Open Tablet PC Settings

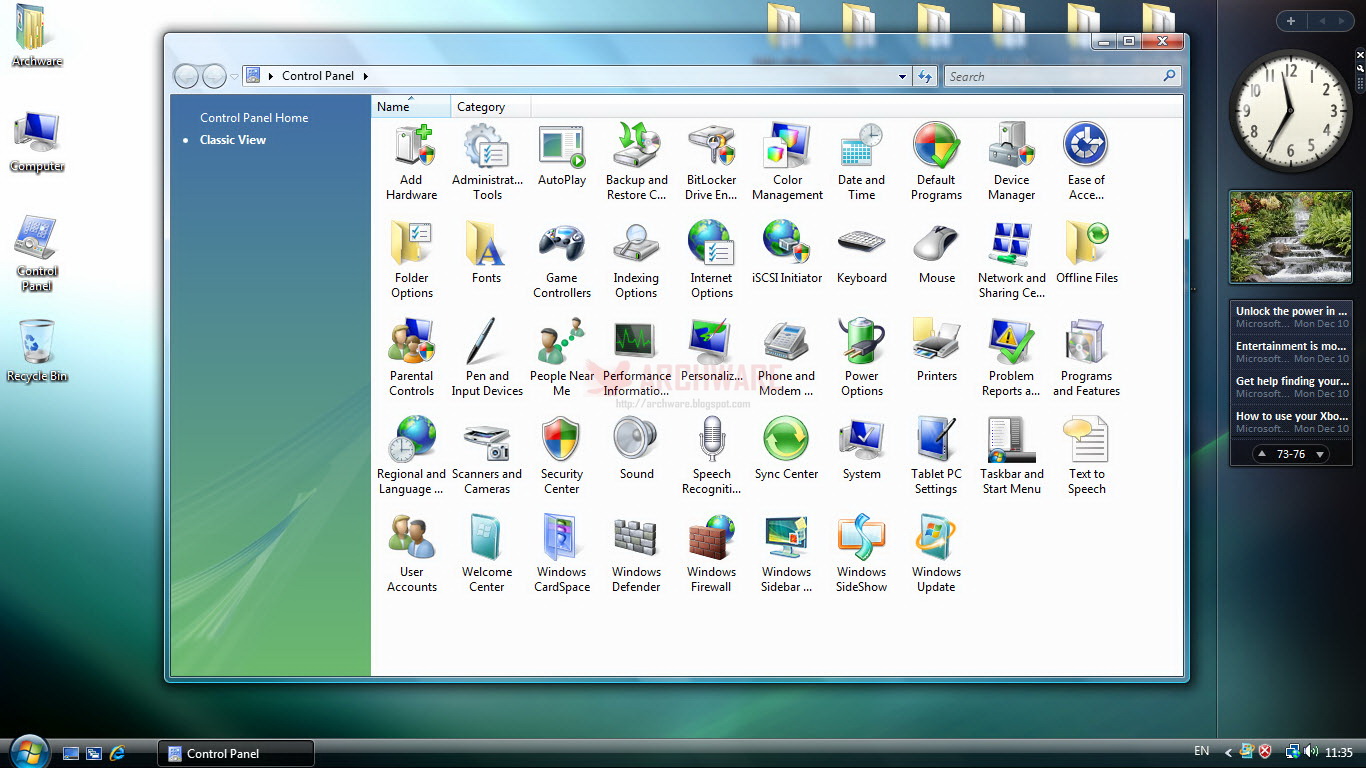click(x=937, y=456)
